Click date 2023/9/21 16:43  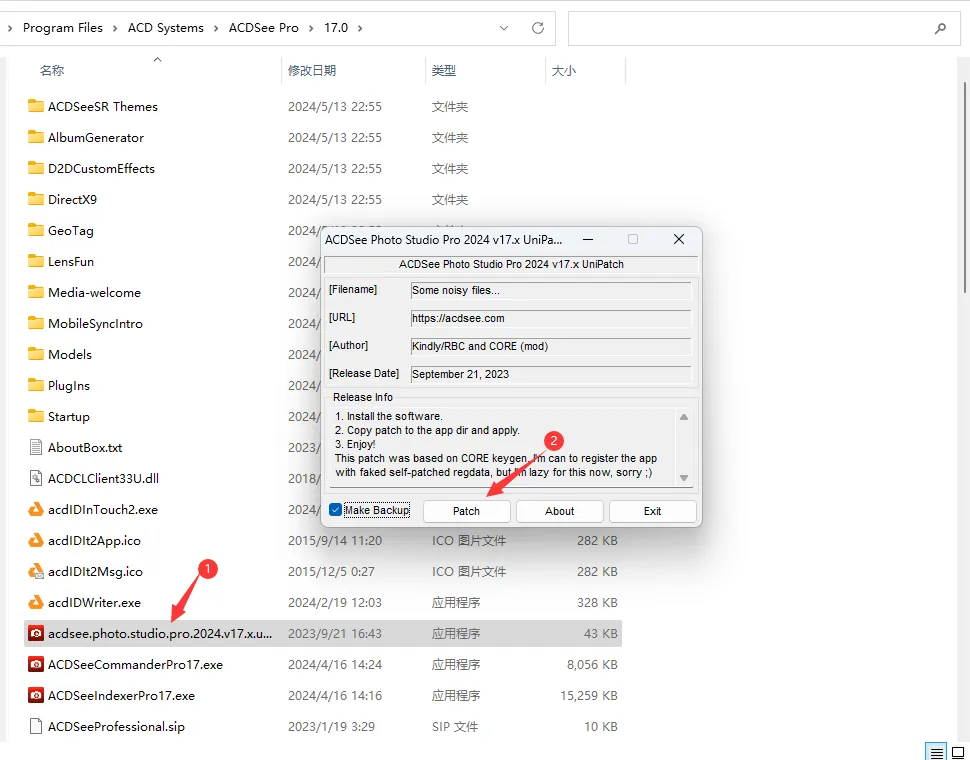point(335,633)
